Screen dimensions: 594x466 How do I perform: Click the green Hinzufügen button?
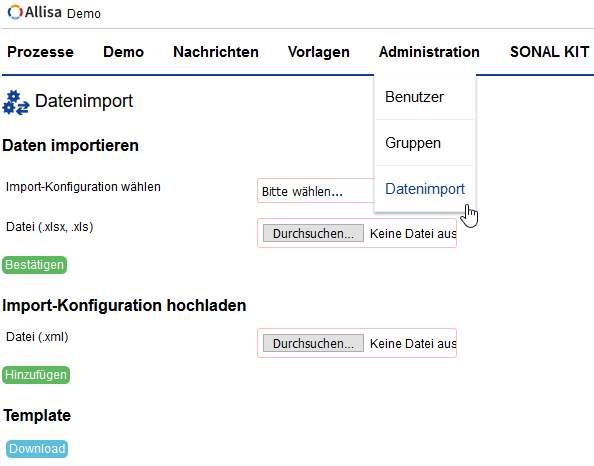(36, 375)
